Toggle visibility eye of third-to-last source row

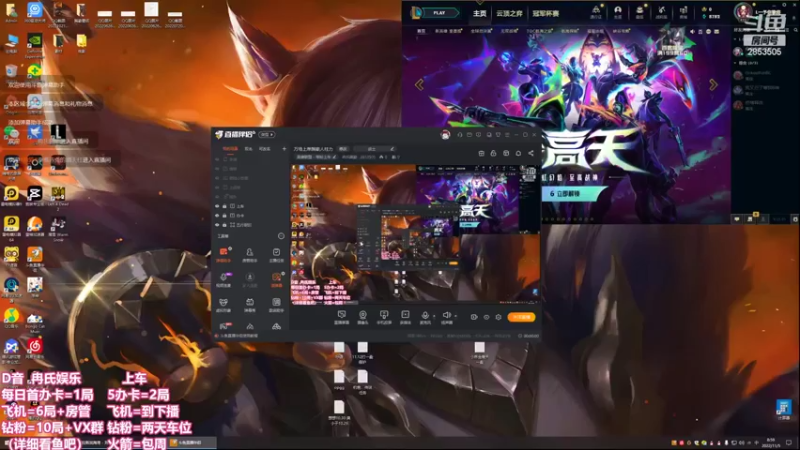(217, 207)
